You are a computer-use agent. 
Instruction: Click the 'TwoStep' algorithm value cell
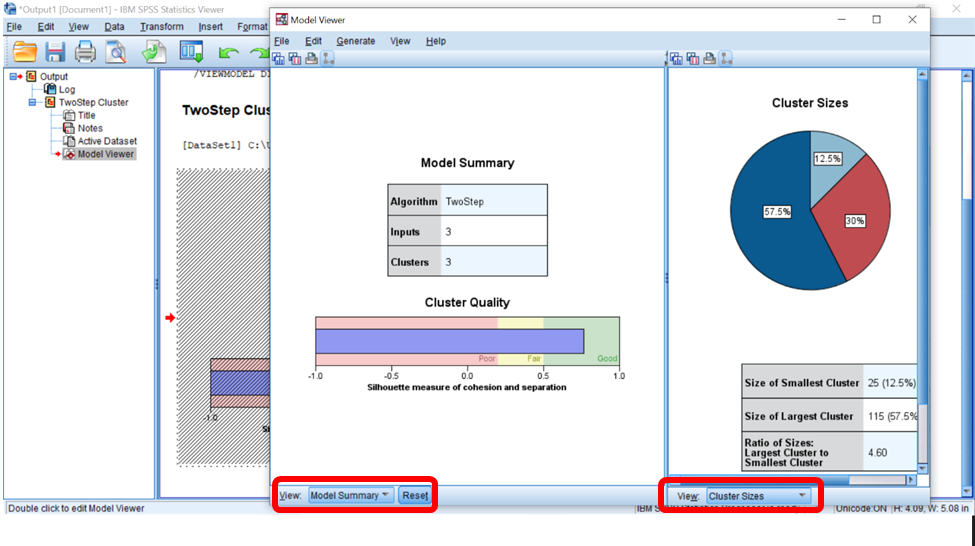494,201
